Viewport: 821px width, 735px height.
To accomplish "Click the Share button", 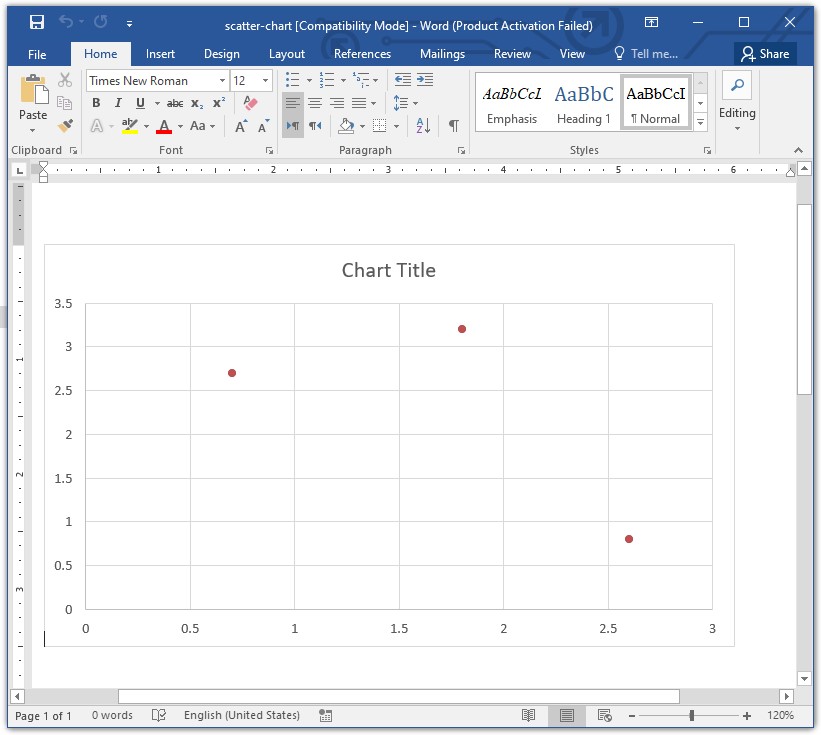I will [766, 54].
